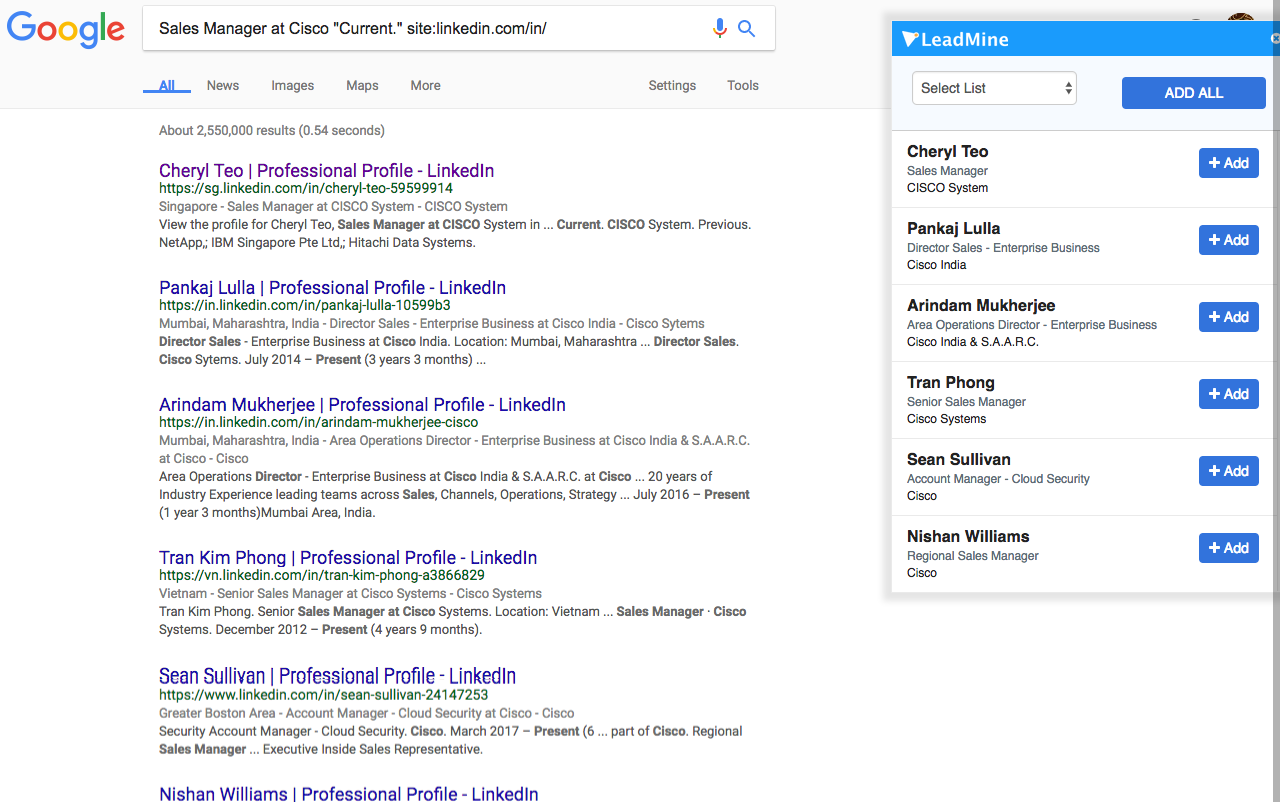Add Nishan Williams to leads
Image resolution: width=1280 pixels, height=802 pixels.
tap(1228, 548)
